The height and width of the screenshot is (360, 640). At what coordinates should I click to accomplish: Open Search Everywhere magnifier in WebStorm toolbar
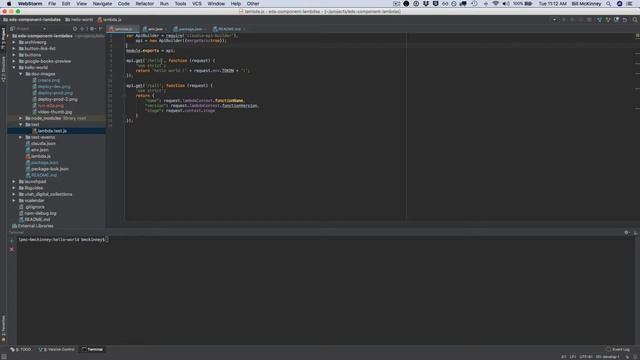[x=635, y=20]
